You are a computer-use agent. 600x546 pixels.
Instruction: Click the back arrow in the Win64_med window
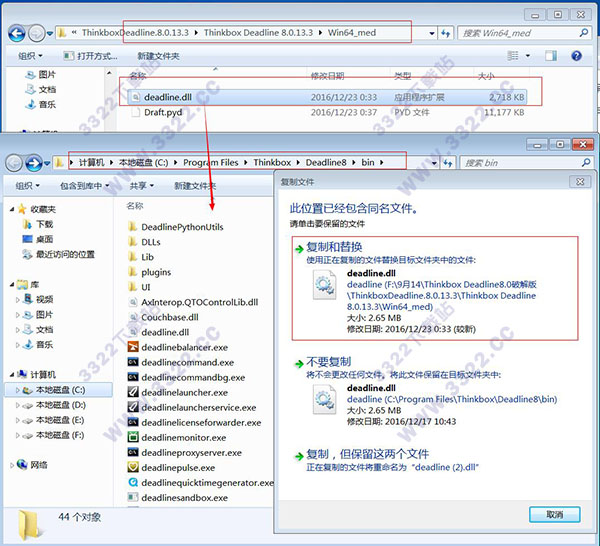click(x=17, y=33)
